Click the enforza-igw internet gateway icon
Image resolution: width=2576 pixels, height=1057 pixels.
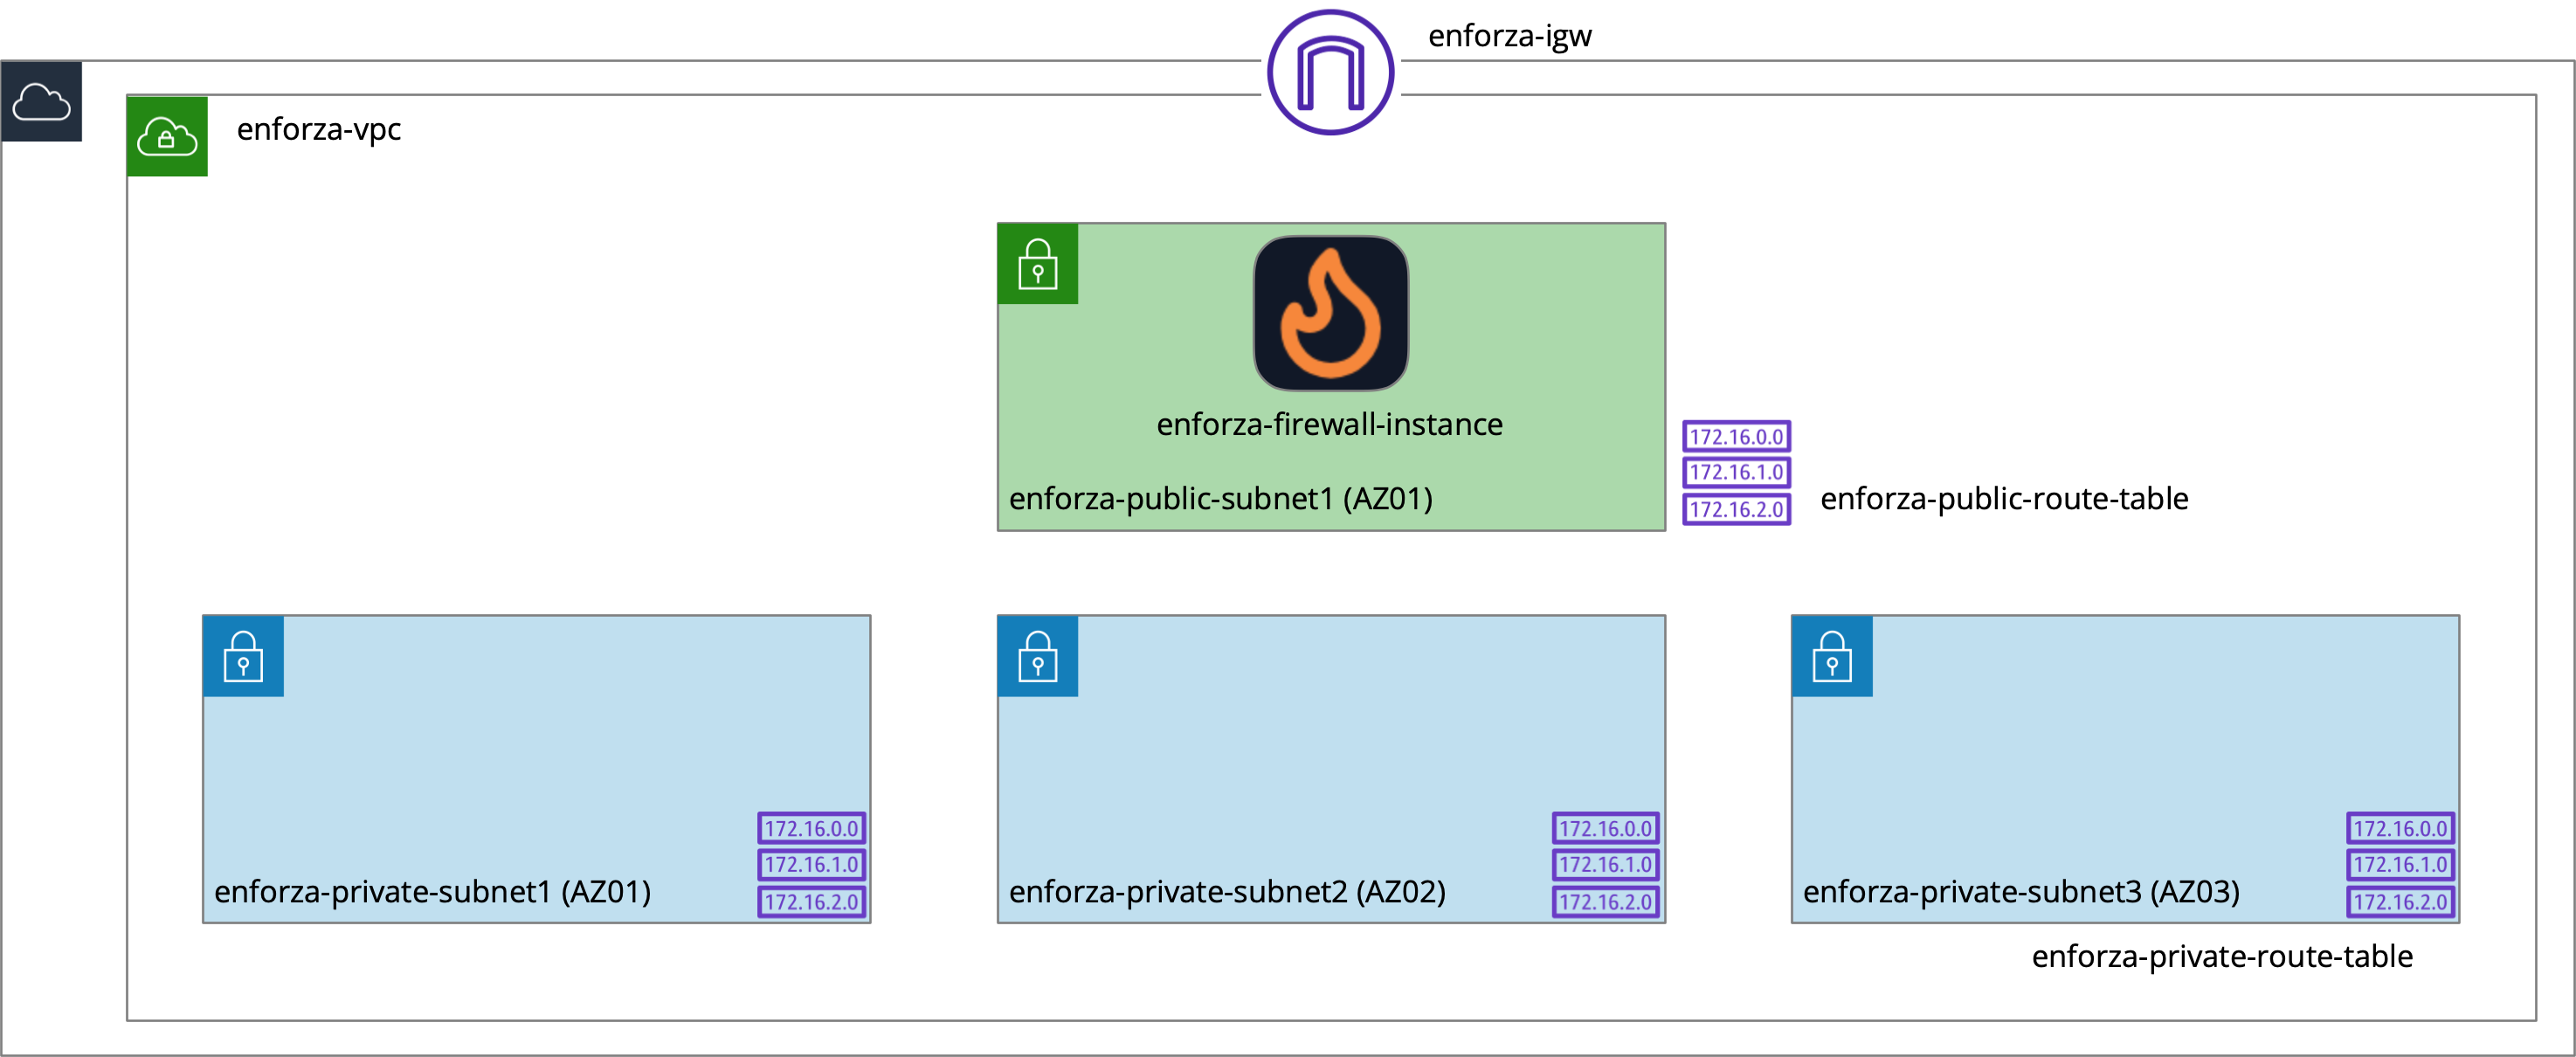(1330, 72)
